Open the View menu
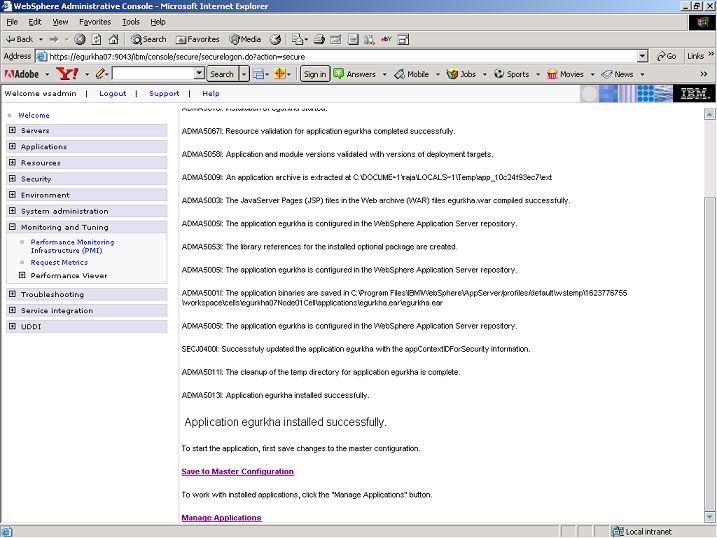The image size is (717, 538). coord(60,22)
